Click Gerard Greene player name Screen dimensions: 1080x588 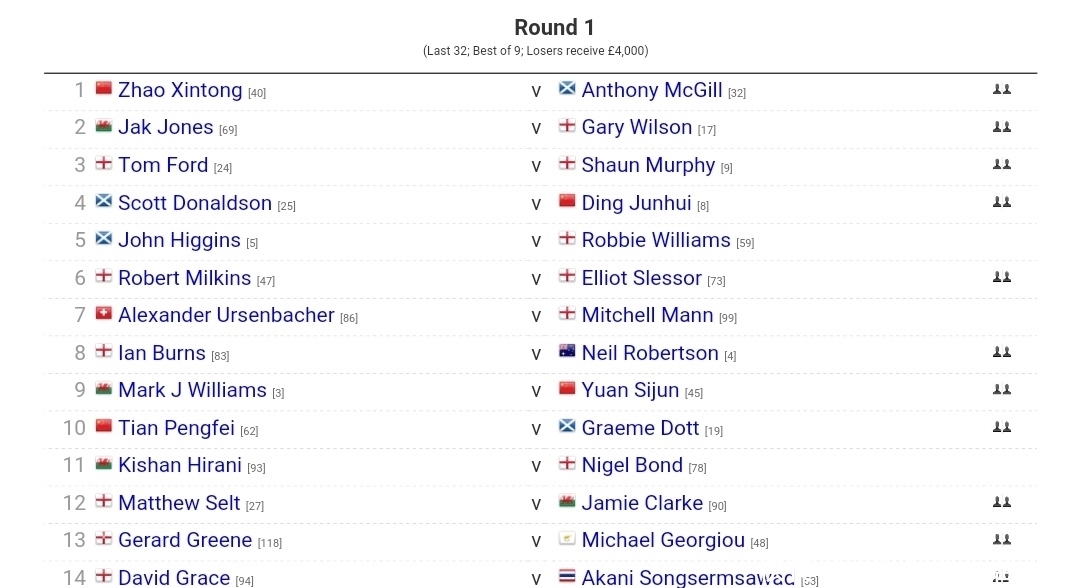pos(185,540)
